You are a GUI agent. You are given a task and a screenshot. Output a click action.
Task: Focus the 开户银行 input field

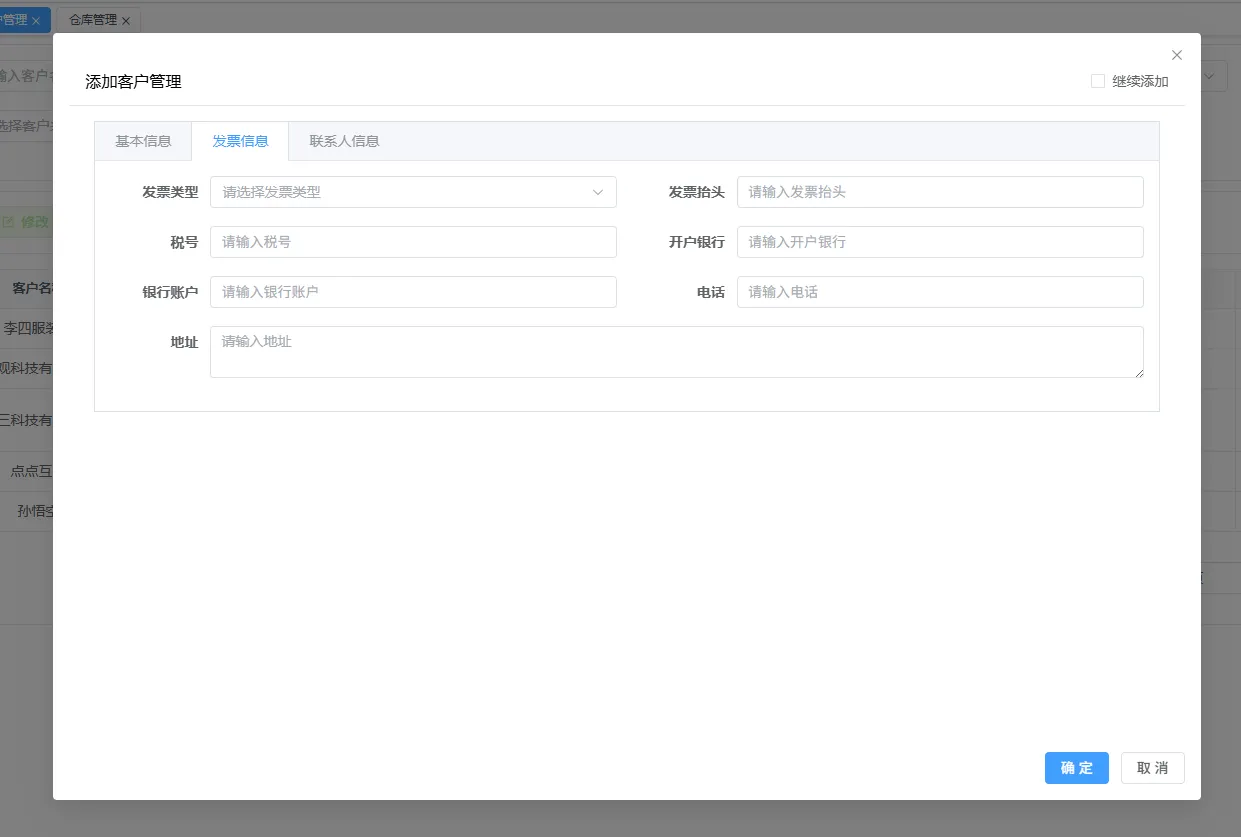click(x=939, y=242)
